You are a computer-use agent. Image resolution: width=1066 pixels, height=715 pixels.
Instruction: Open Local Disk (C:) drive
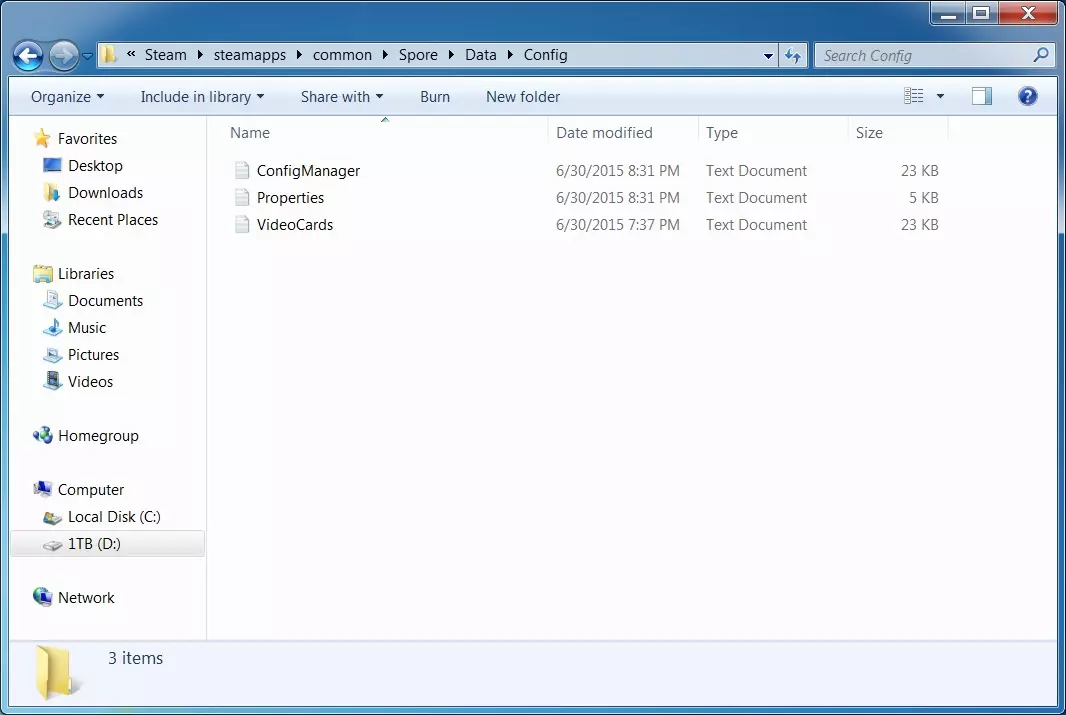coord(114,517)
